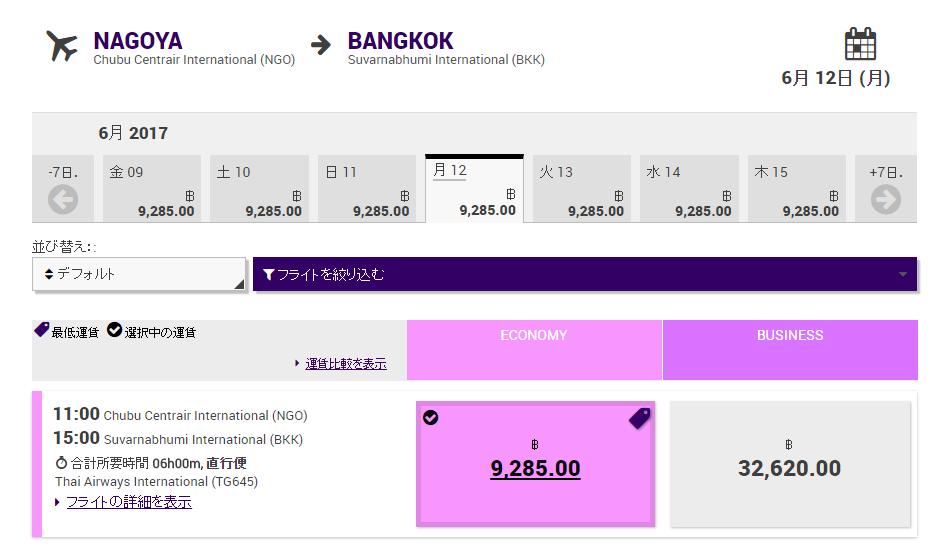Click the ECONOMY column header
The height and width of the screenshot is (553, 933).
534,336
